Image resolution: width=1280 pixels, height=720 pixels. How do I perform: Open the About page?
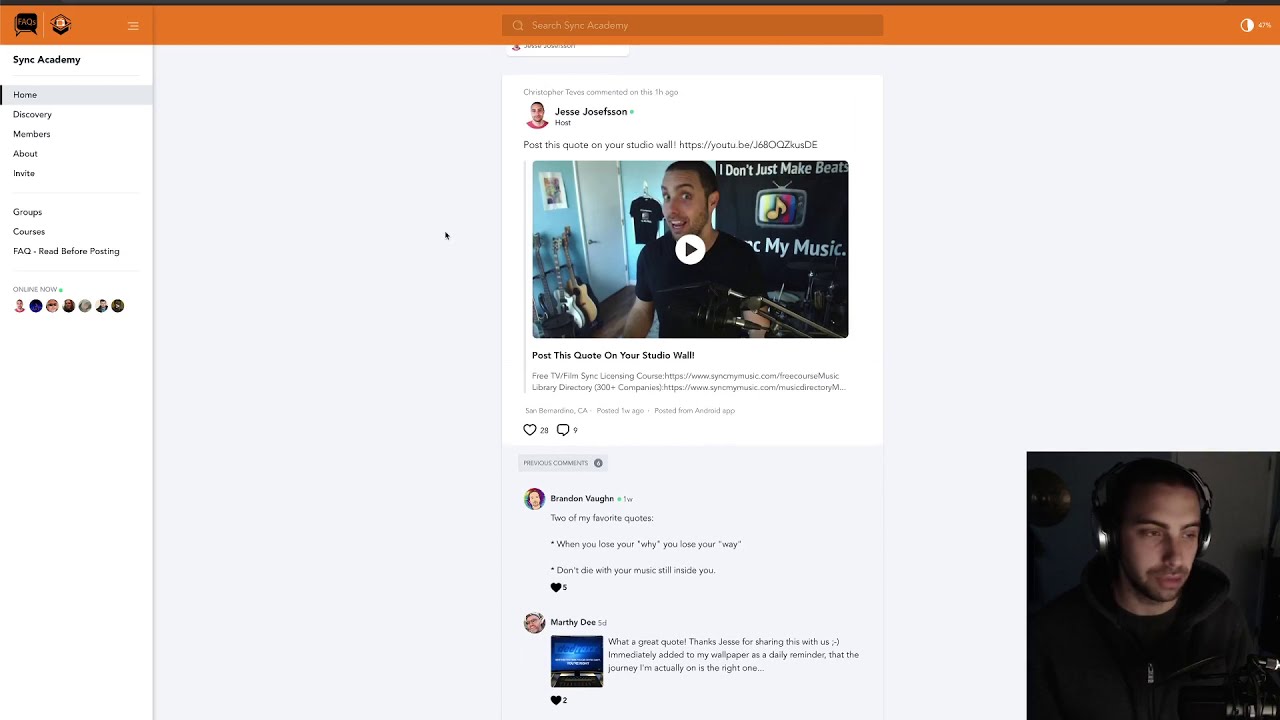(25, 153)
